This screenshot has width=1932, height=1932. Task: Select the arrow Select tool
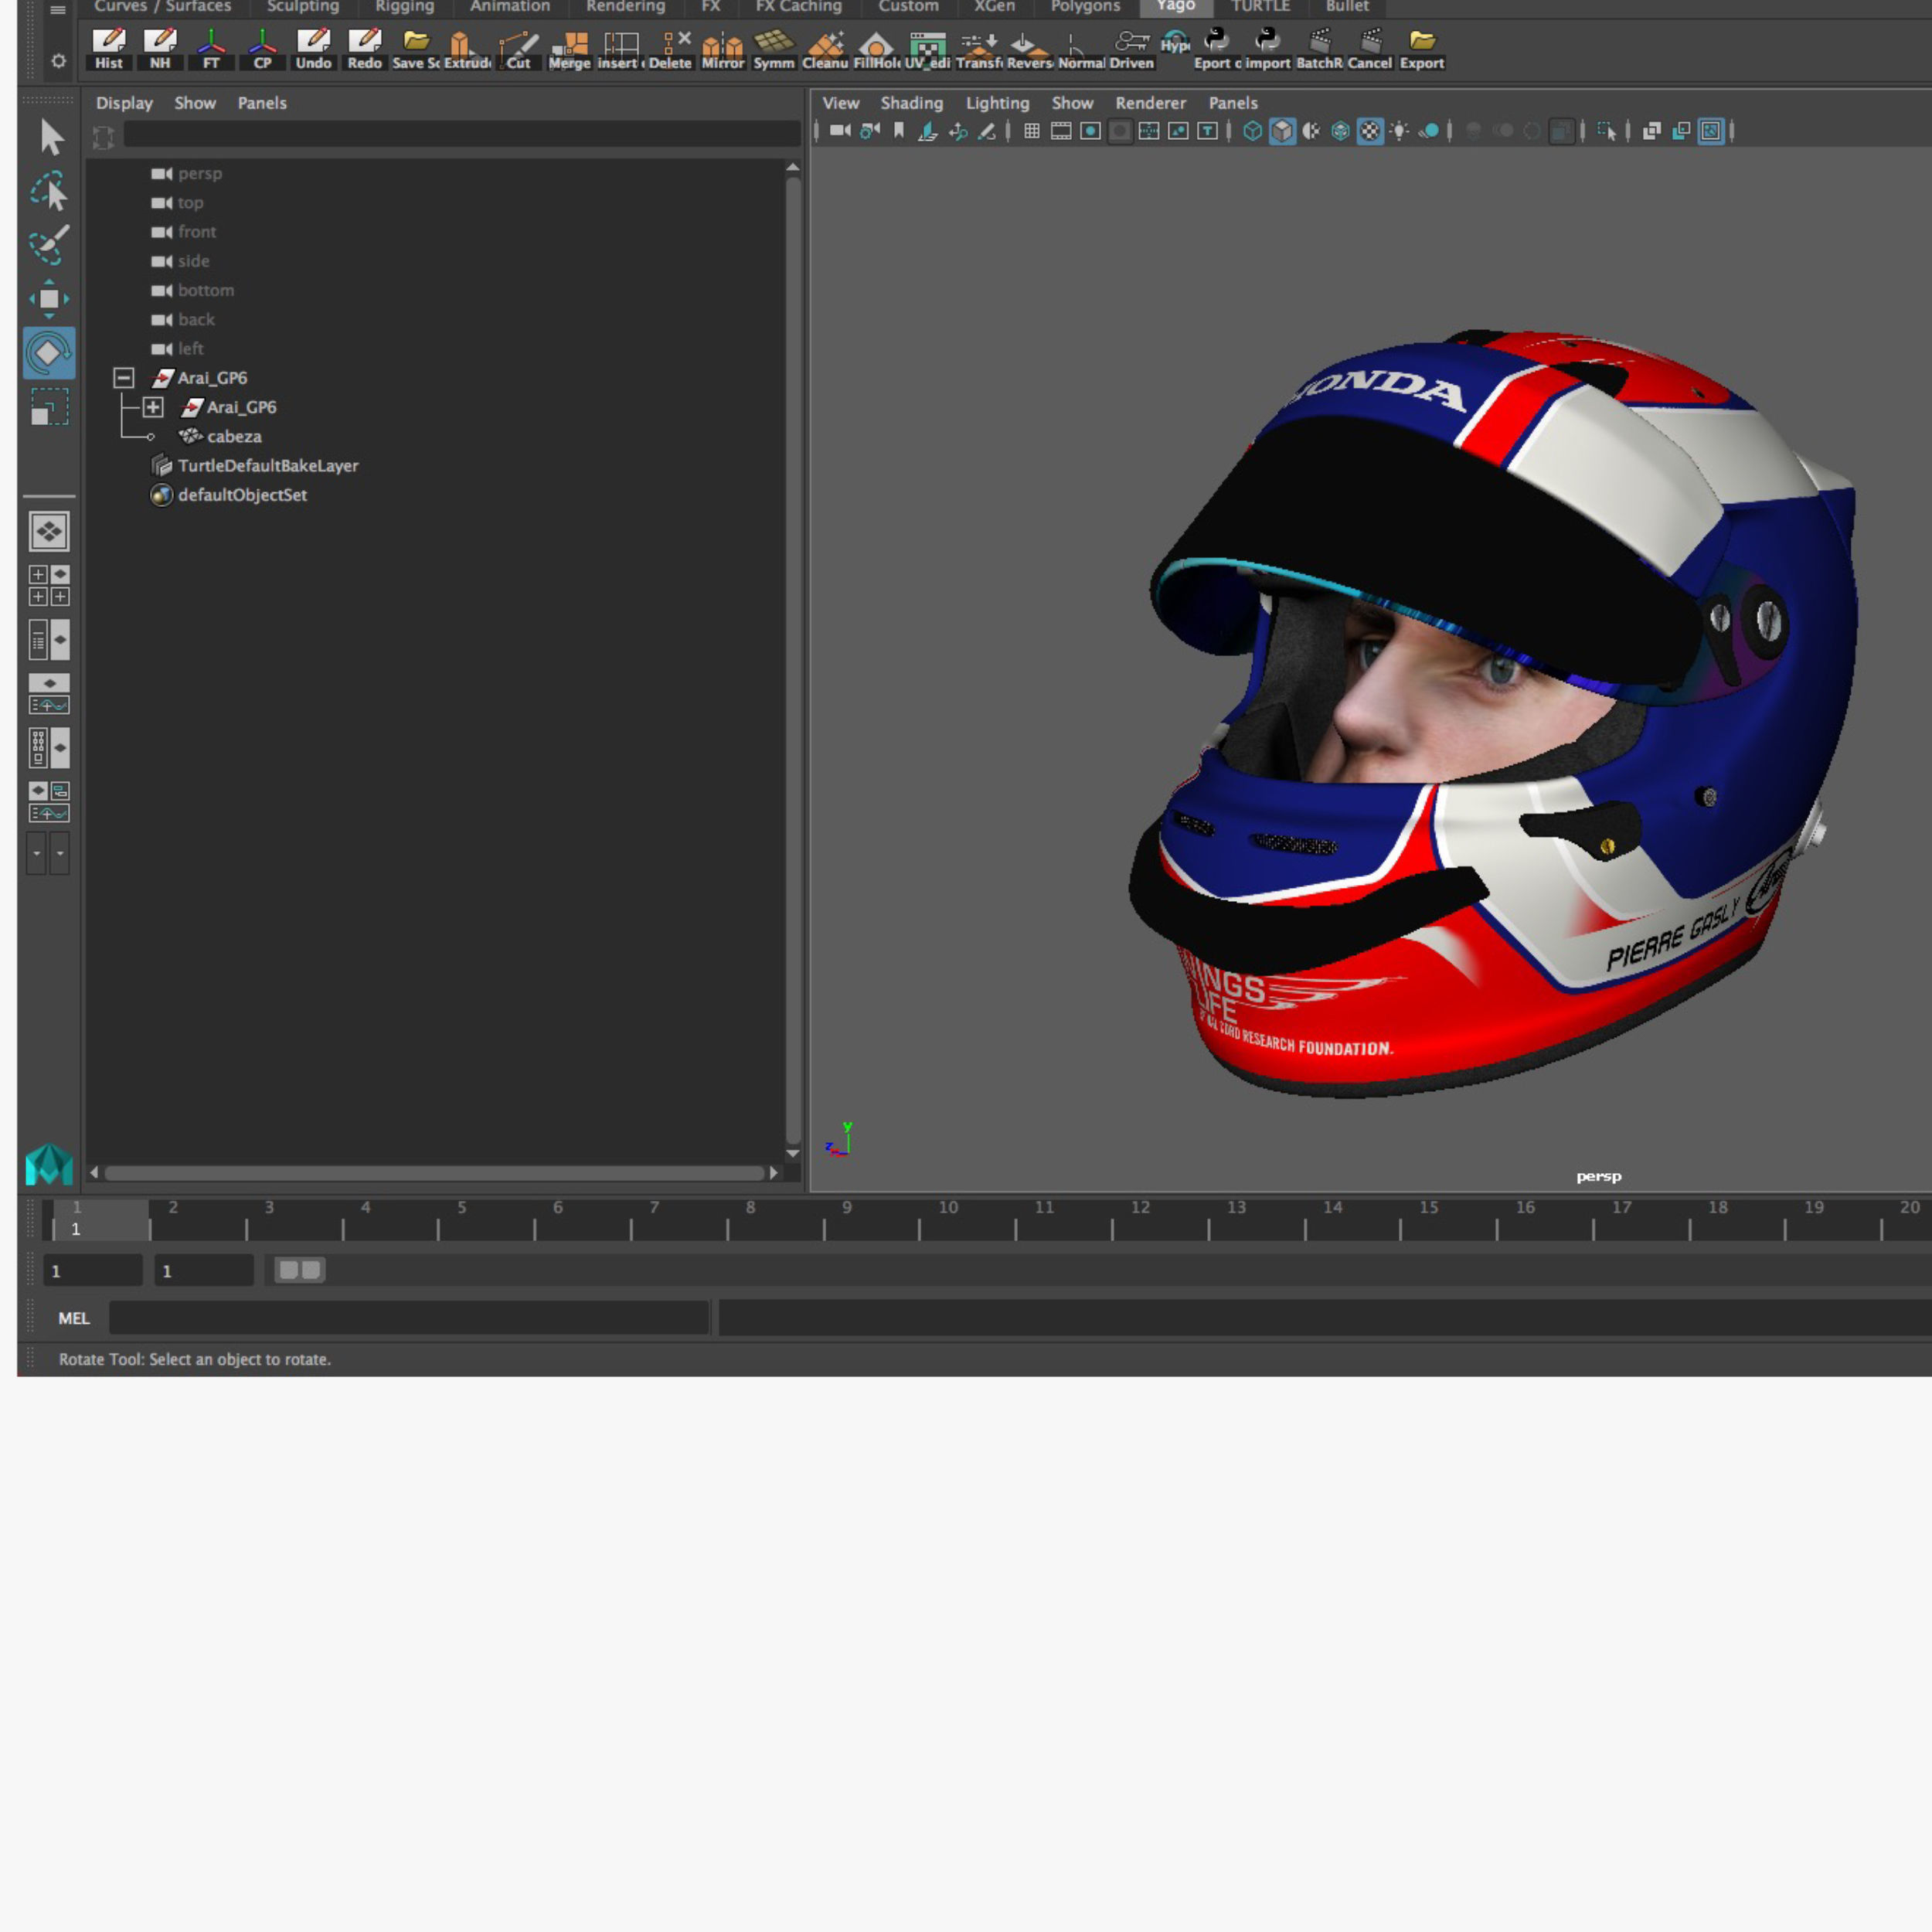coord(50,137)
